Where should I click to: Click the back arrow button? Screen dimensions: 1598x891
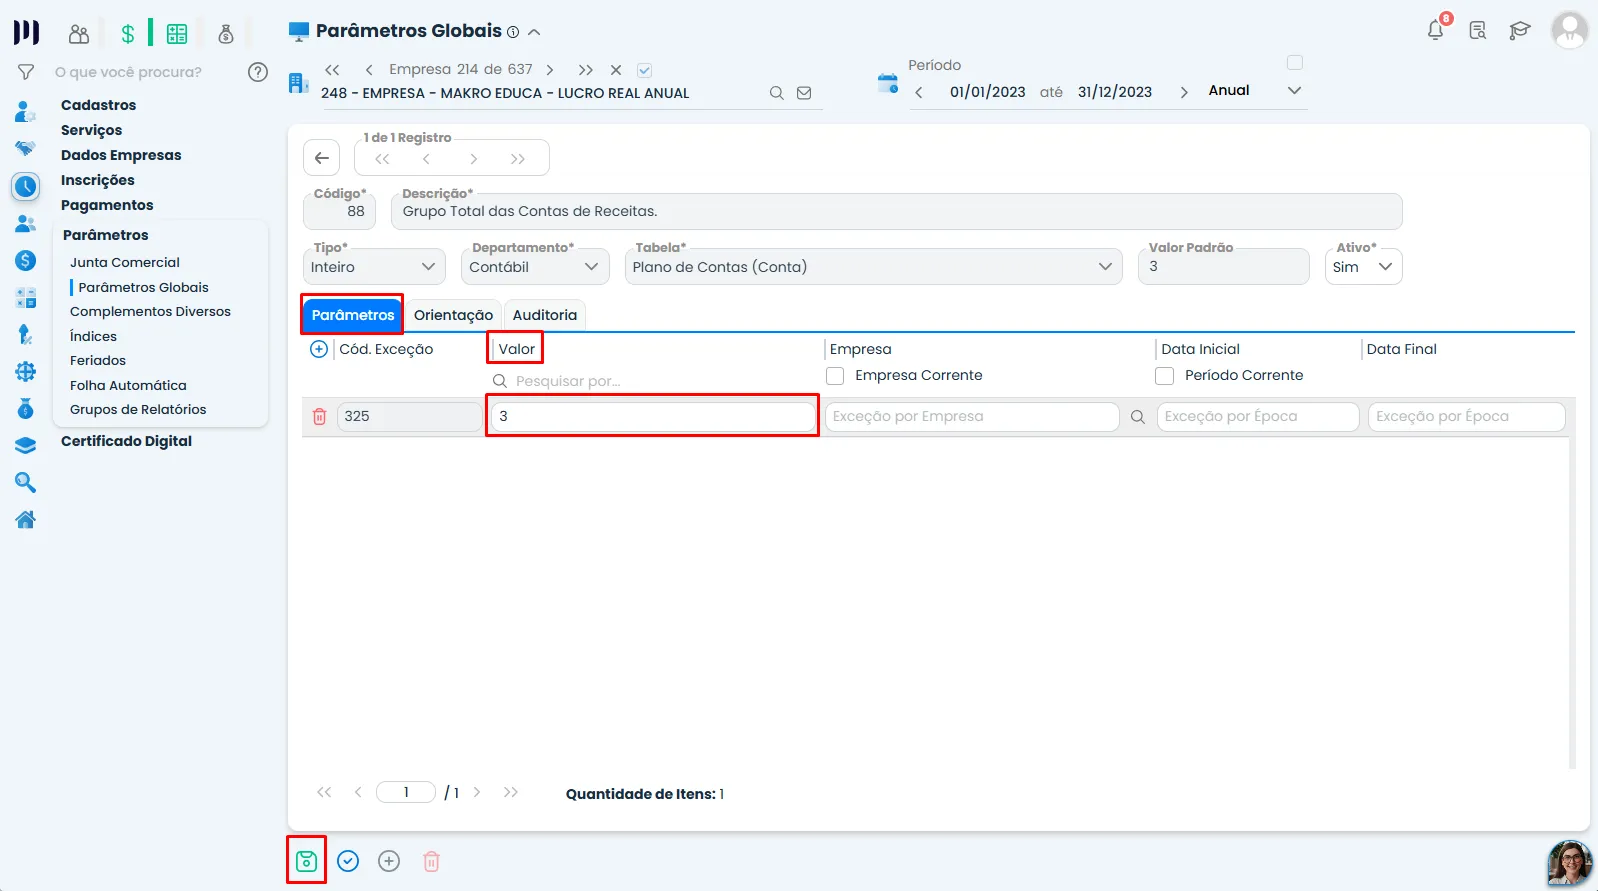[321, 158]
